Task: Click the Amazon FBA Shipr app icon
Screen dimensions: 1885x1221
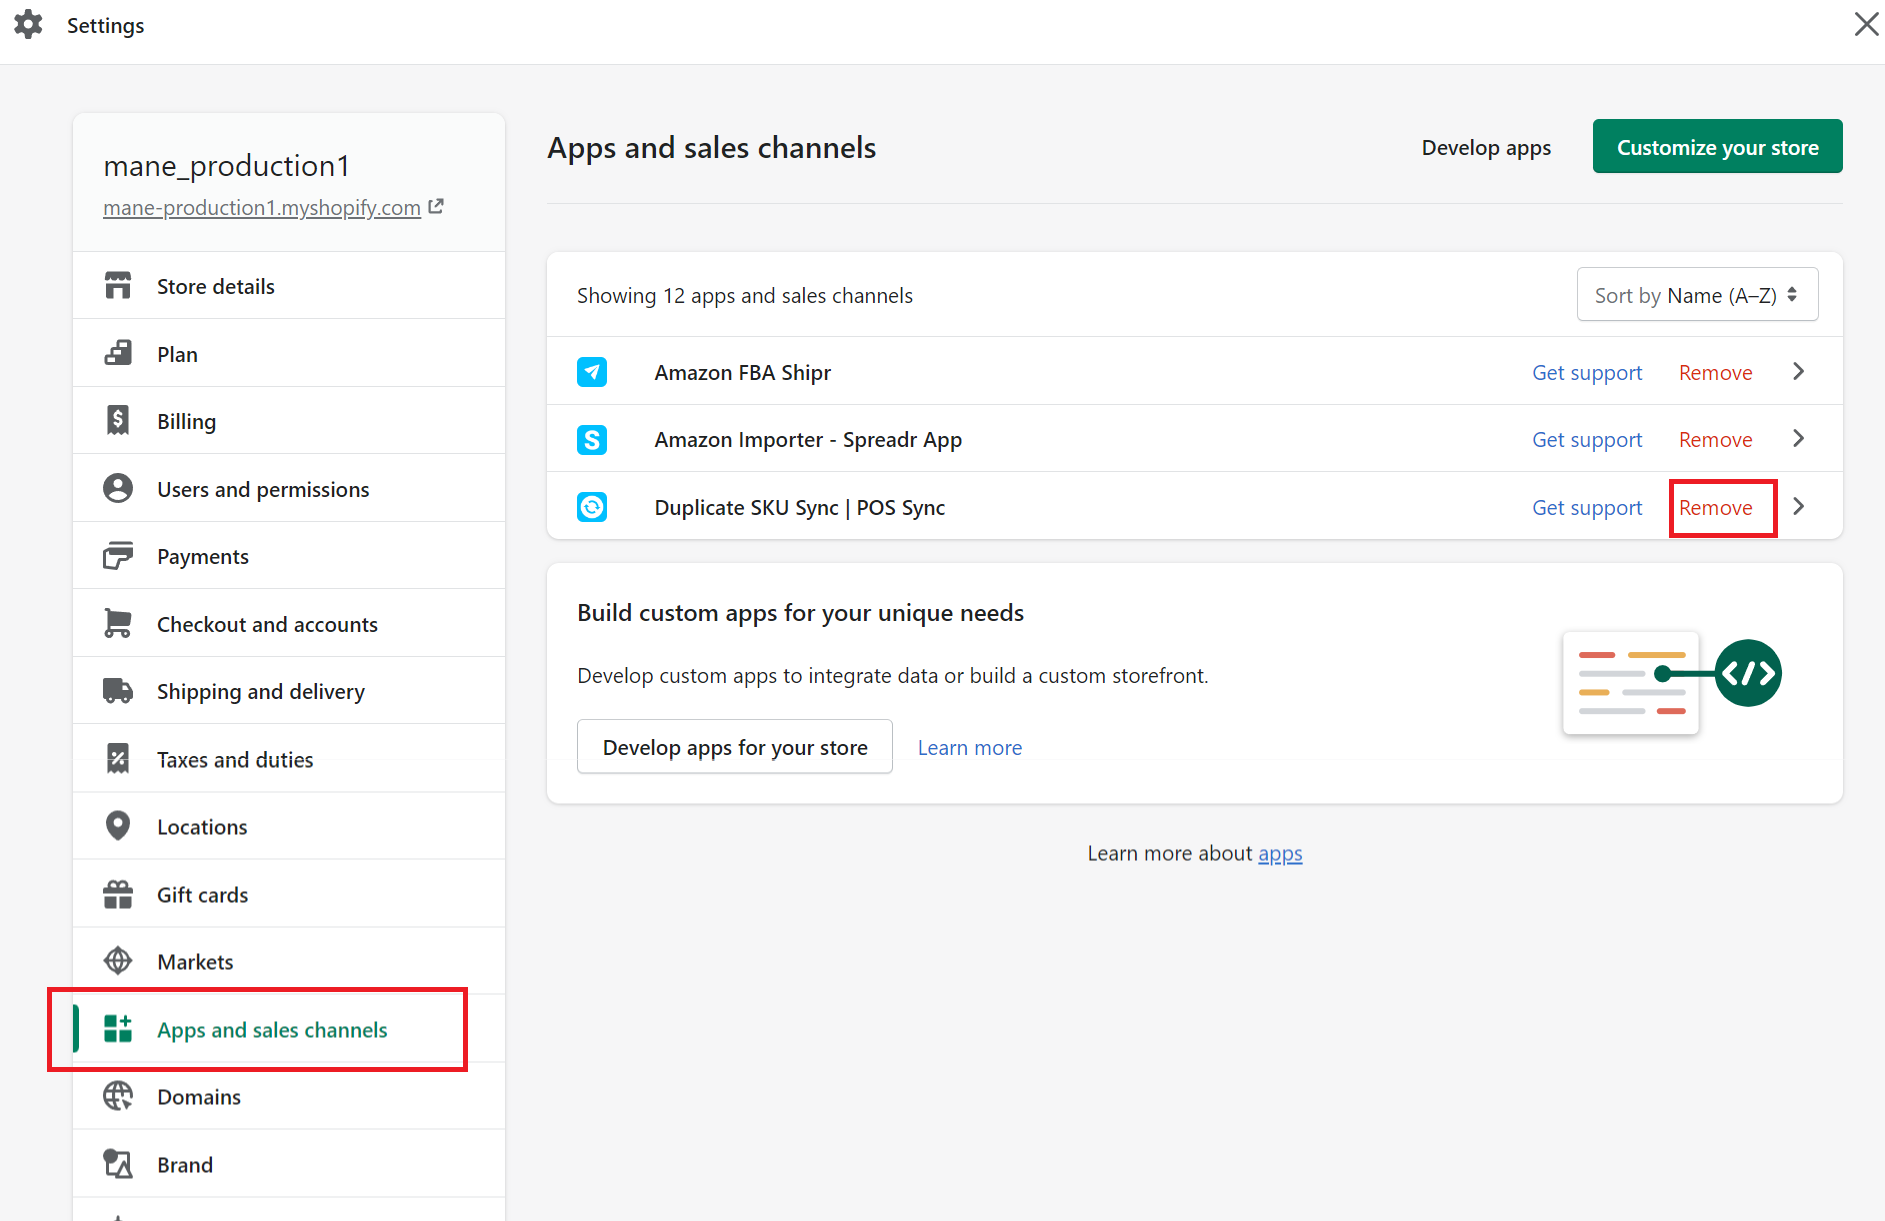Action: 592,372
